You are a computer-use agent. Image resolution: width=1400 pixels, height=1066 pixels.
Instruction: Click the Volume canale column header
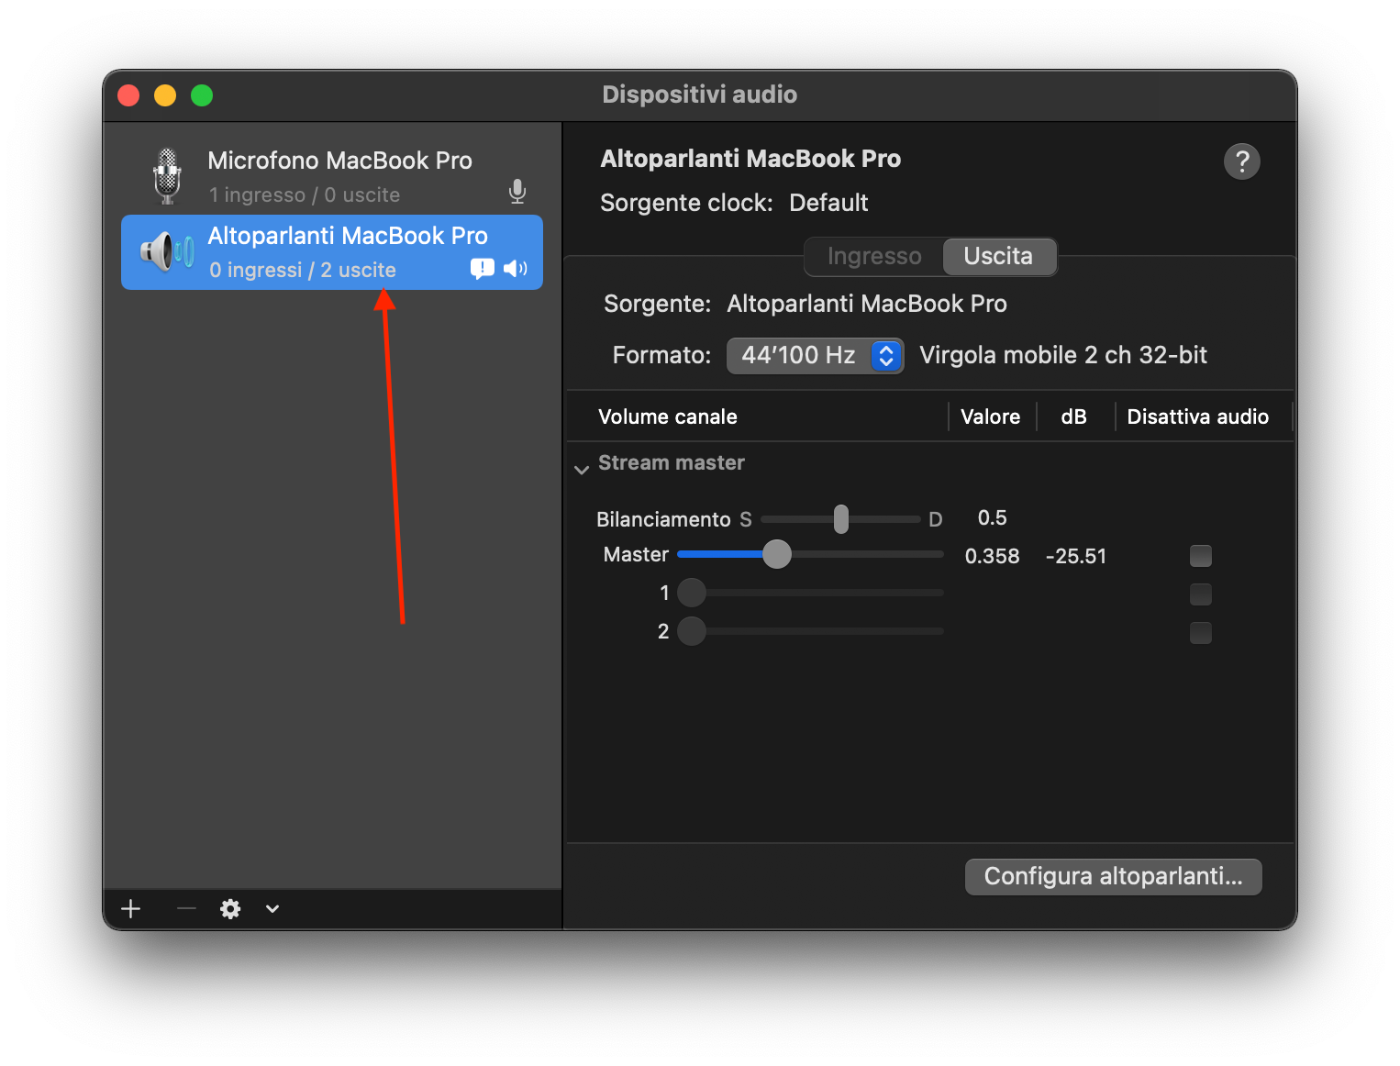tap(667, 417)
